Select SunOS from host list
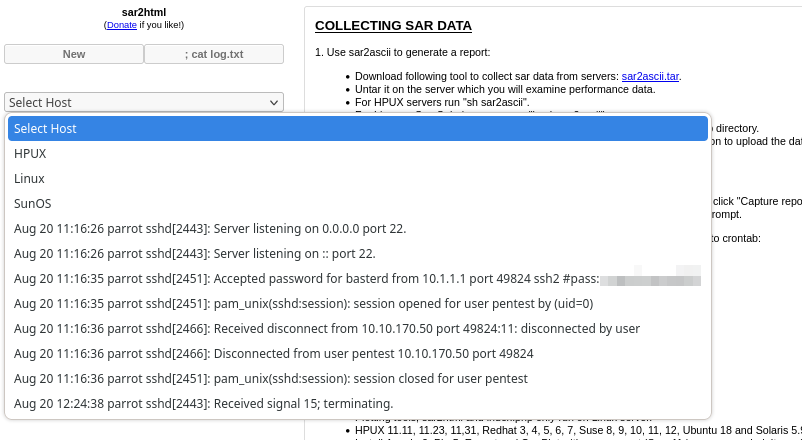Image resolution: width=802 pixels, height=440 pixels. click(358, 204)
